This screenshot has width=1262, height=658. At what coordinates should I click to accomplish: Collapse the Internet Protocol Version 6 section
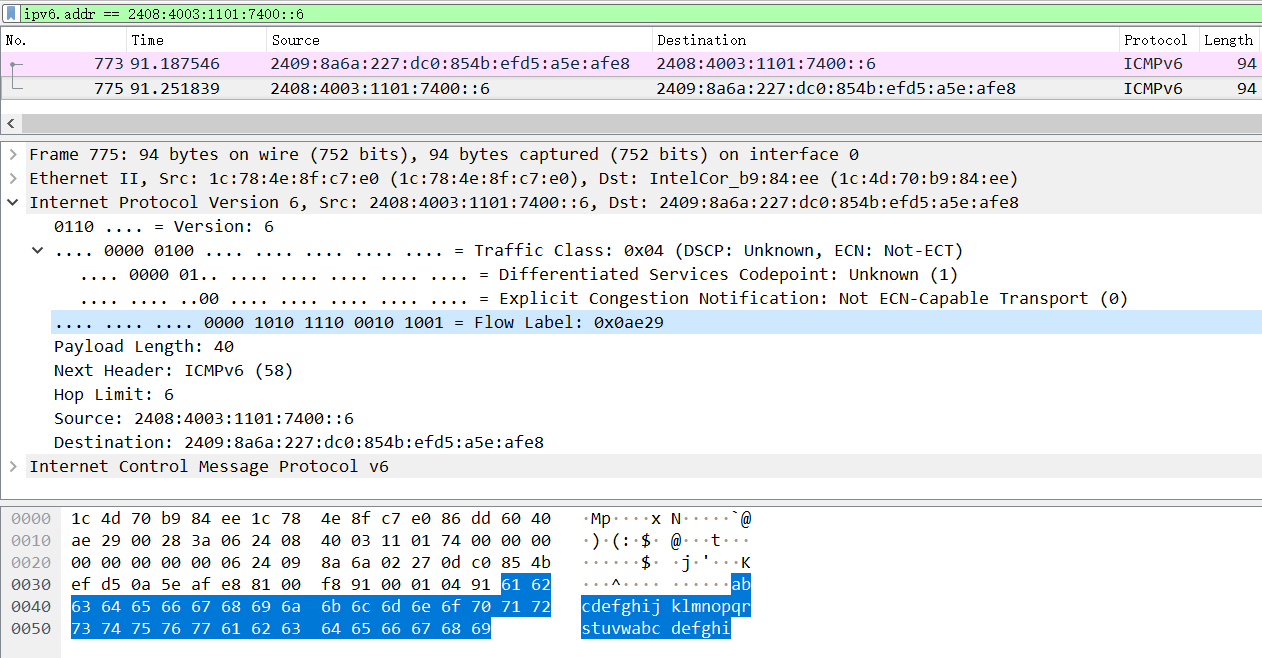pyautogui.click(x=12, y=203)
